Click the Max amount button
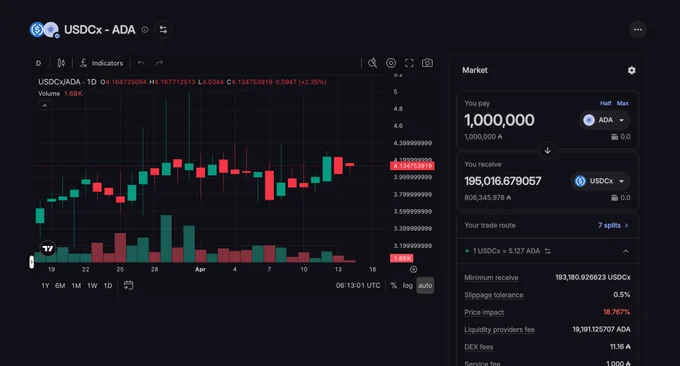Viewport: 680px width, 366px height. tap(622, 103)
